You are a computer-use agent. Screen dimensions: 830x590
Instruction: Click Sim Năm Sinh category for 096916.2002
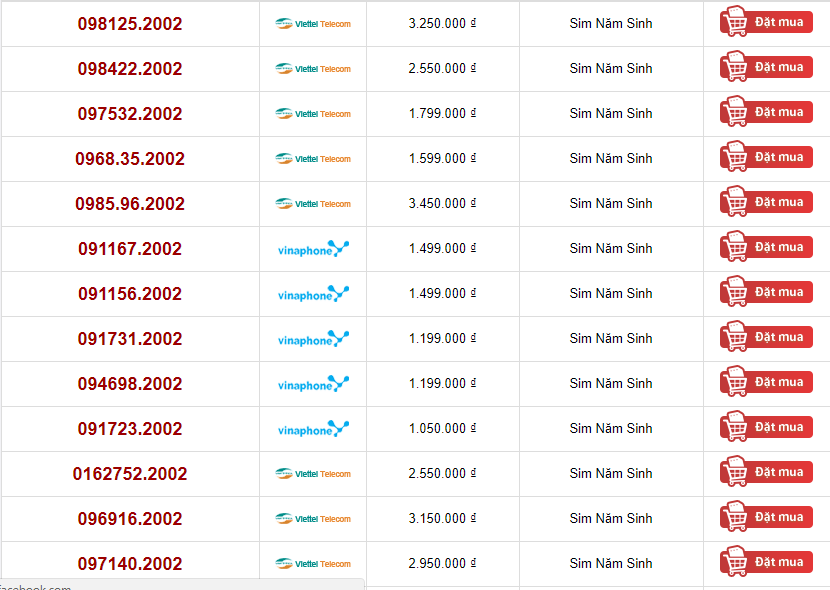tap(611, 518)
